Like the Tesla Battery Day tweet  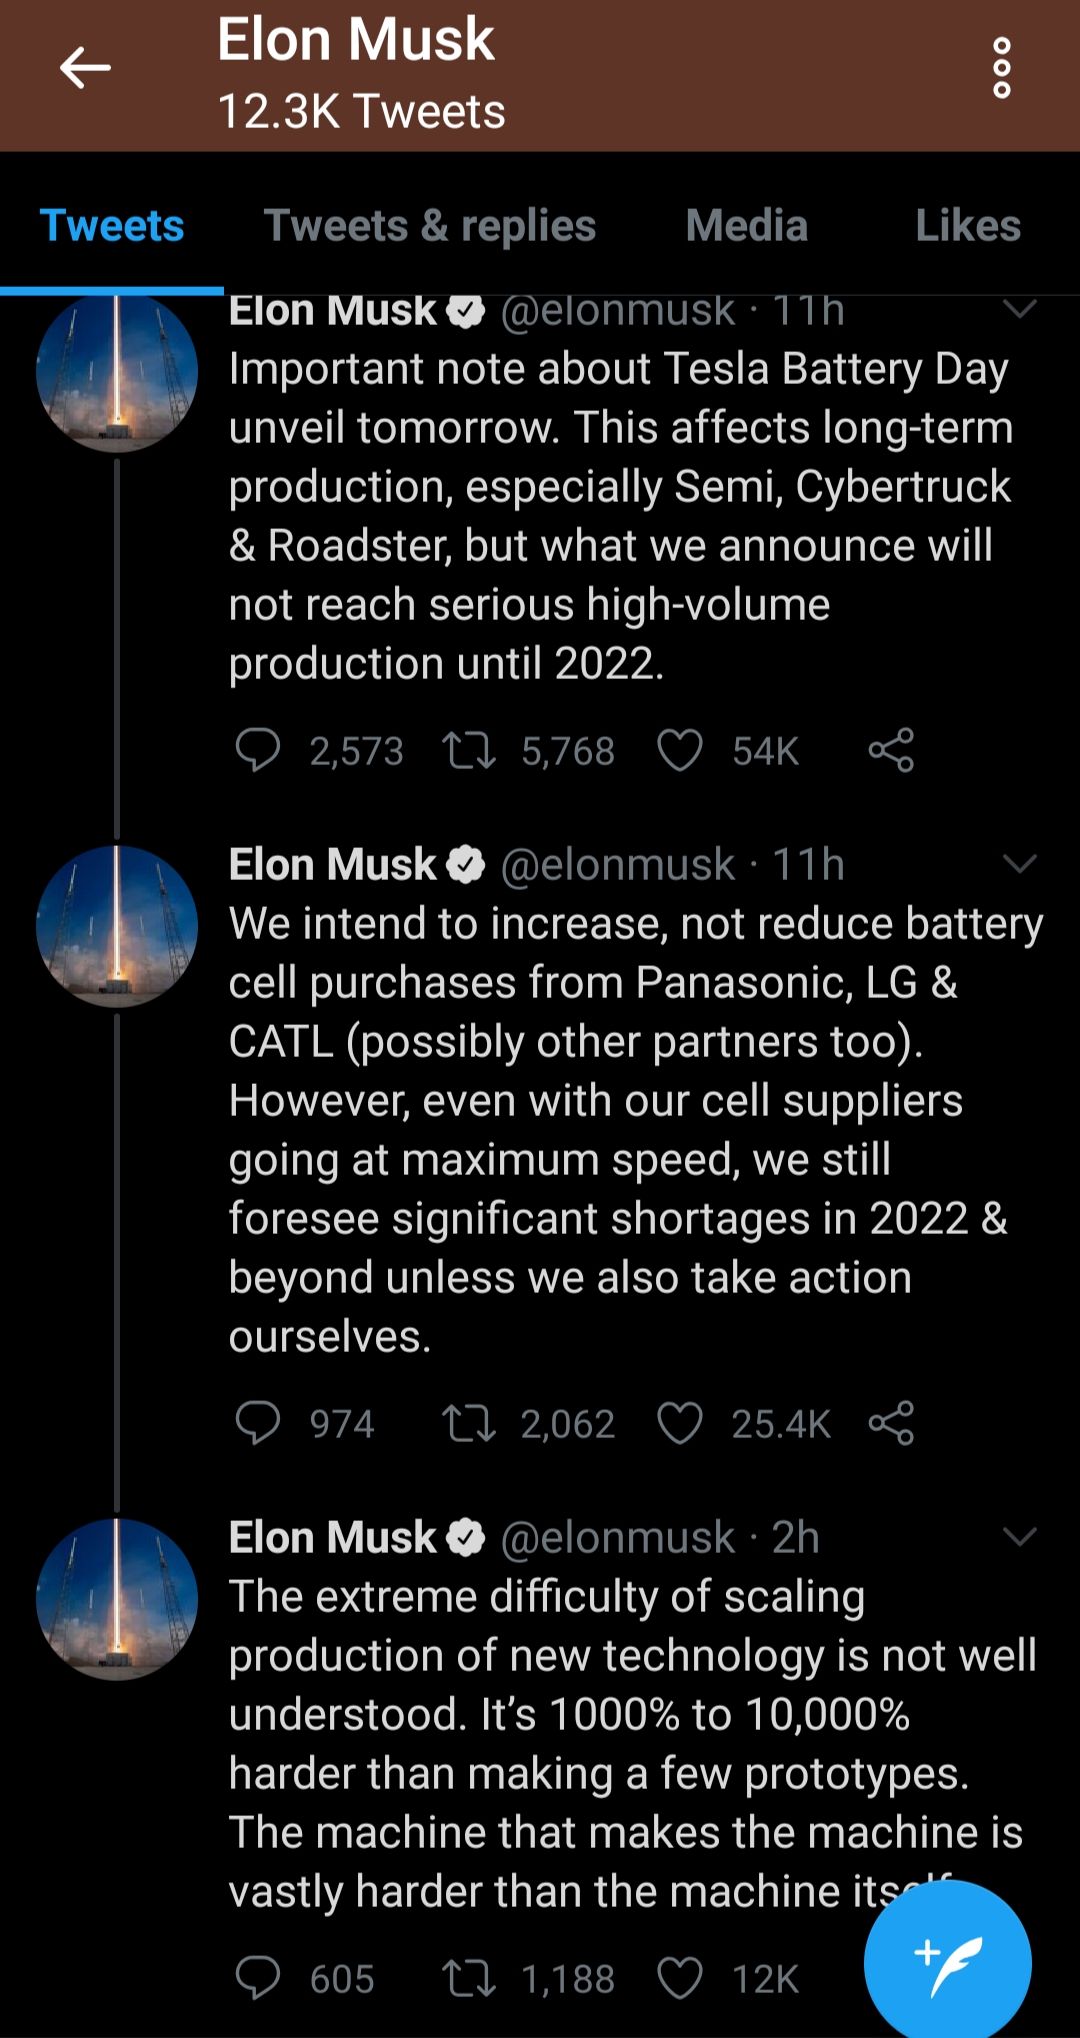click(680, 750)
